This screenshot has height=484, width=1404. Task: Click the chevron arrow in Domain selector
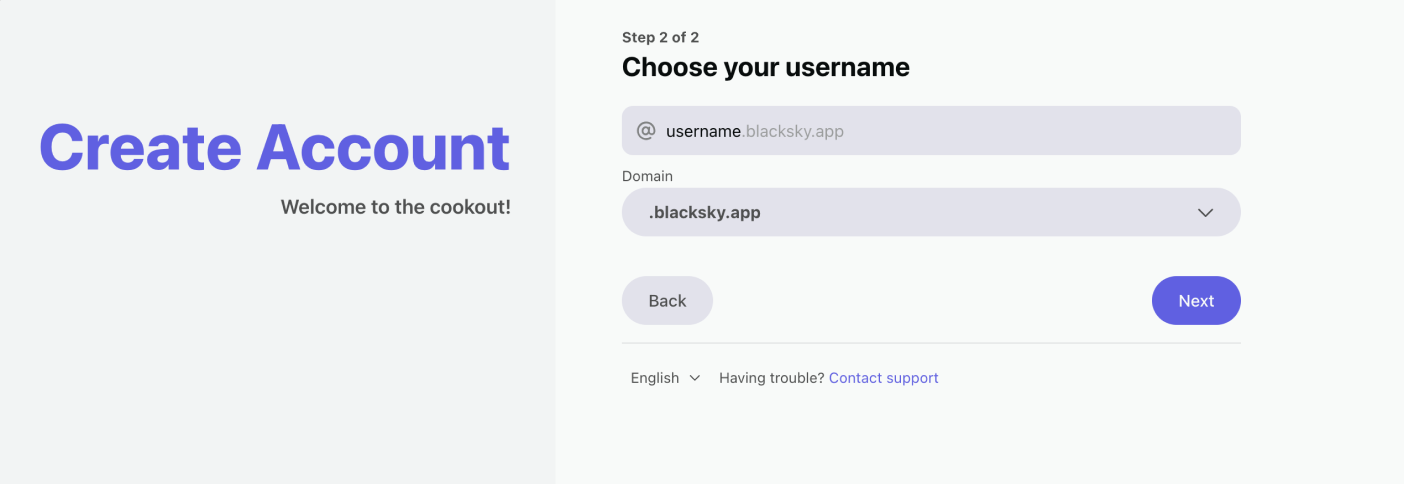point(1205,213)
